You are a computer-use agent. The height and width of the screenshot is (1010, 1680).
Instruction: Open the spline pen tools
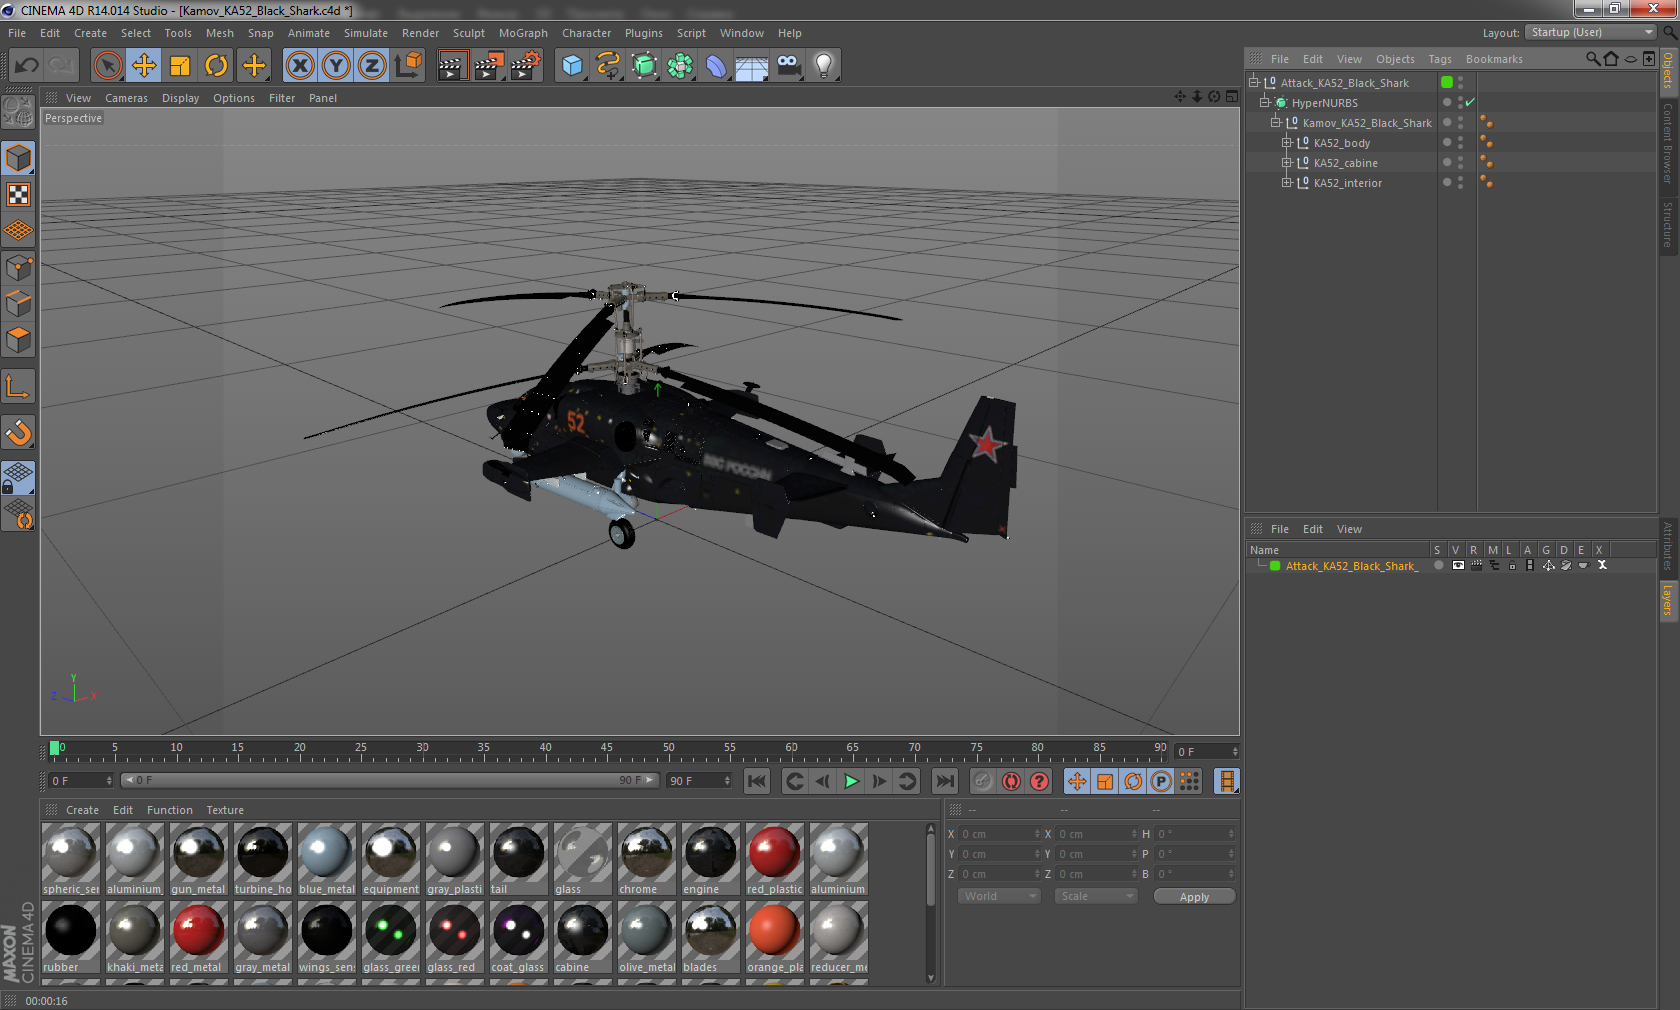click(x=608, y=66)
